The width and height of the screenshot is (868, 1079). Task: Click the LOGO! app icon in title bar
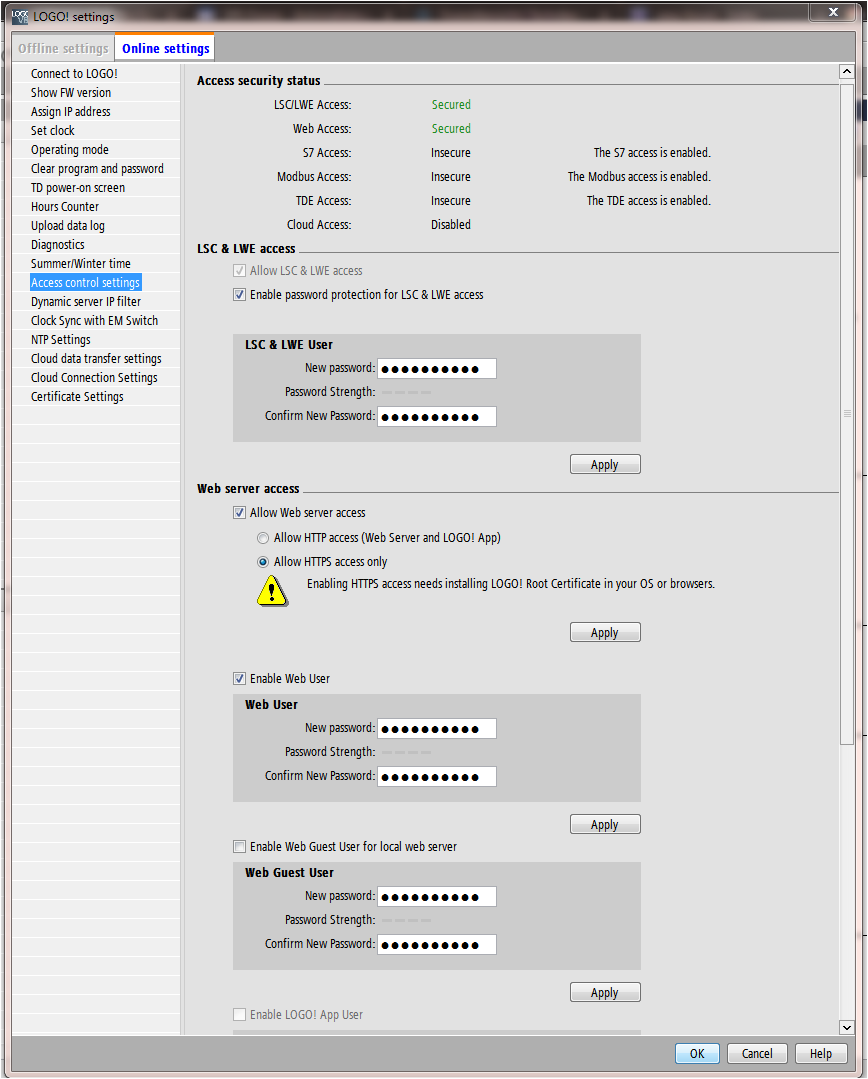point(20,17)
